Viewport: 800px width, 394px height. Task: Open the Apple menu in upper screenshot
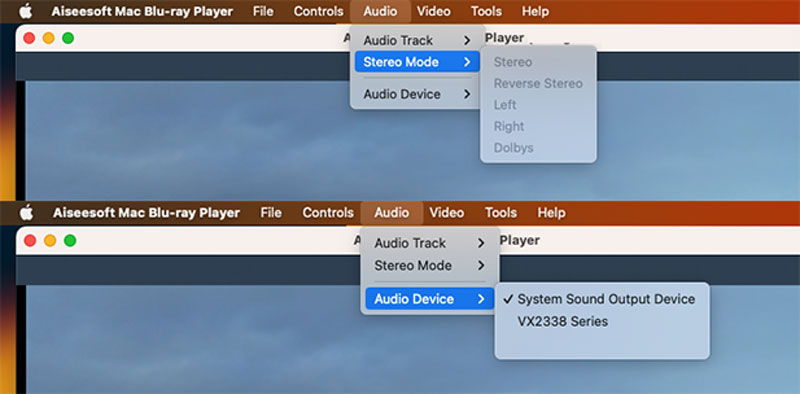click(x=26, y=11)
